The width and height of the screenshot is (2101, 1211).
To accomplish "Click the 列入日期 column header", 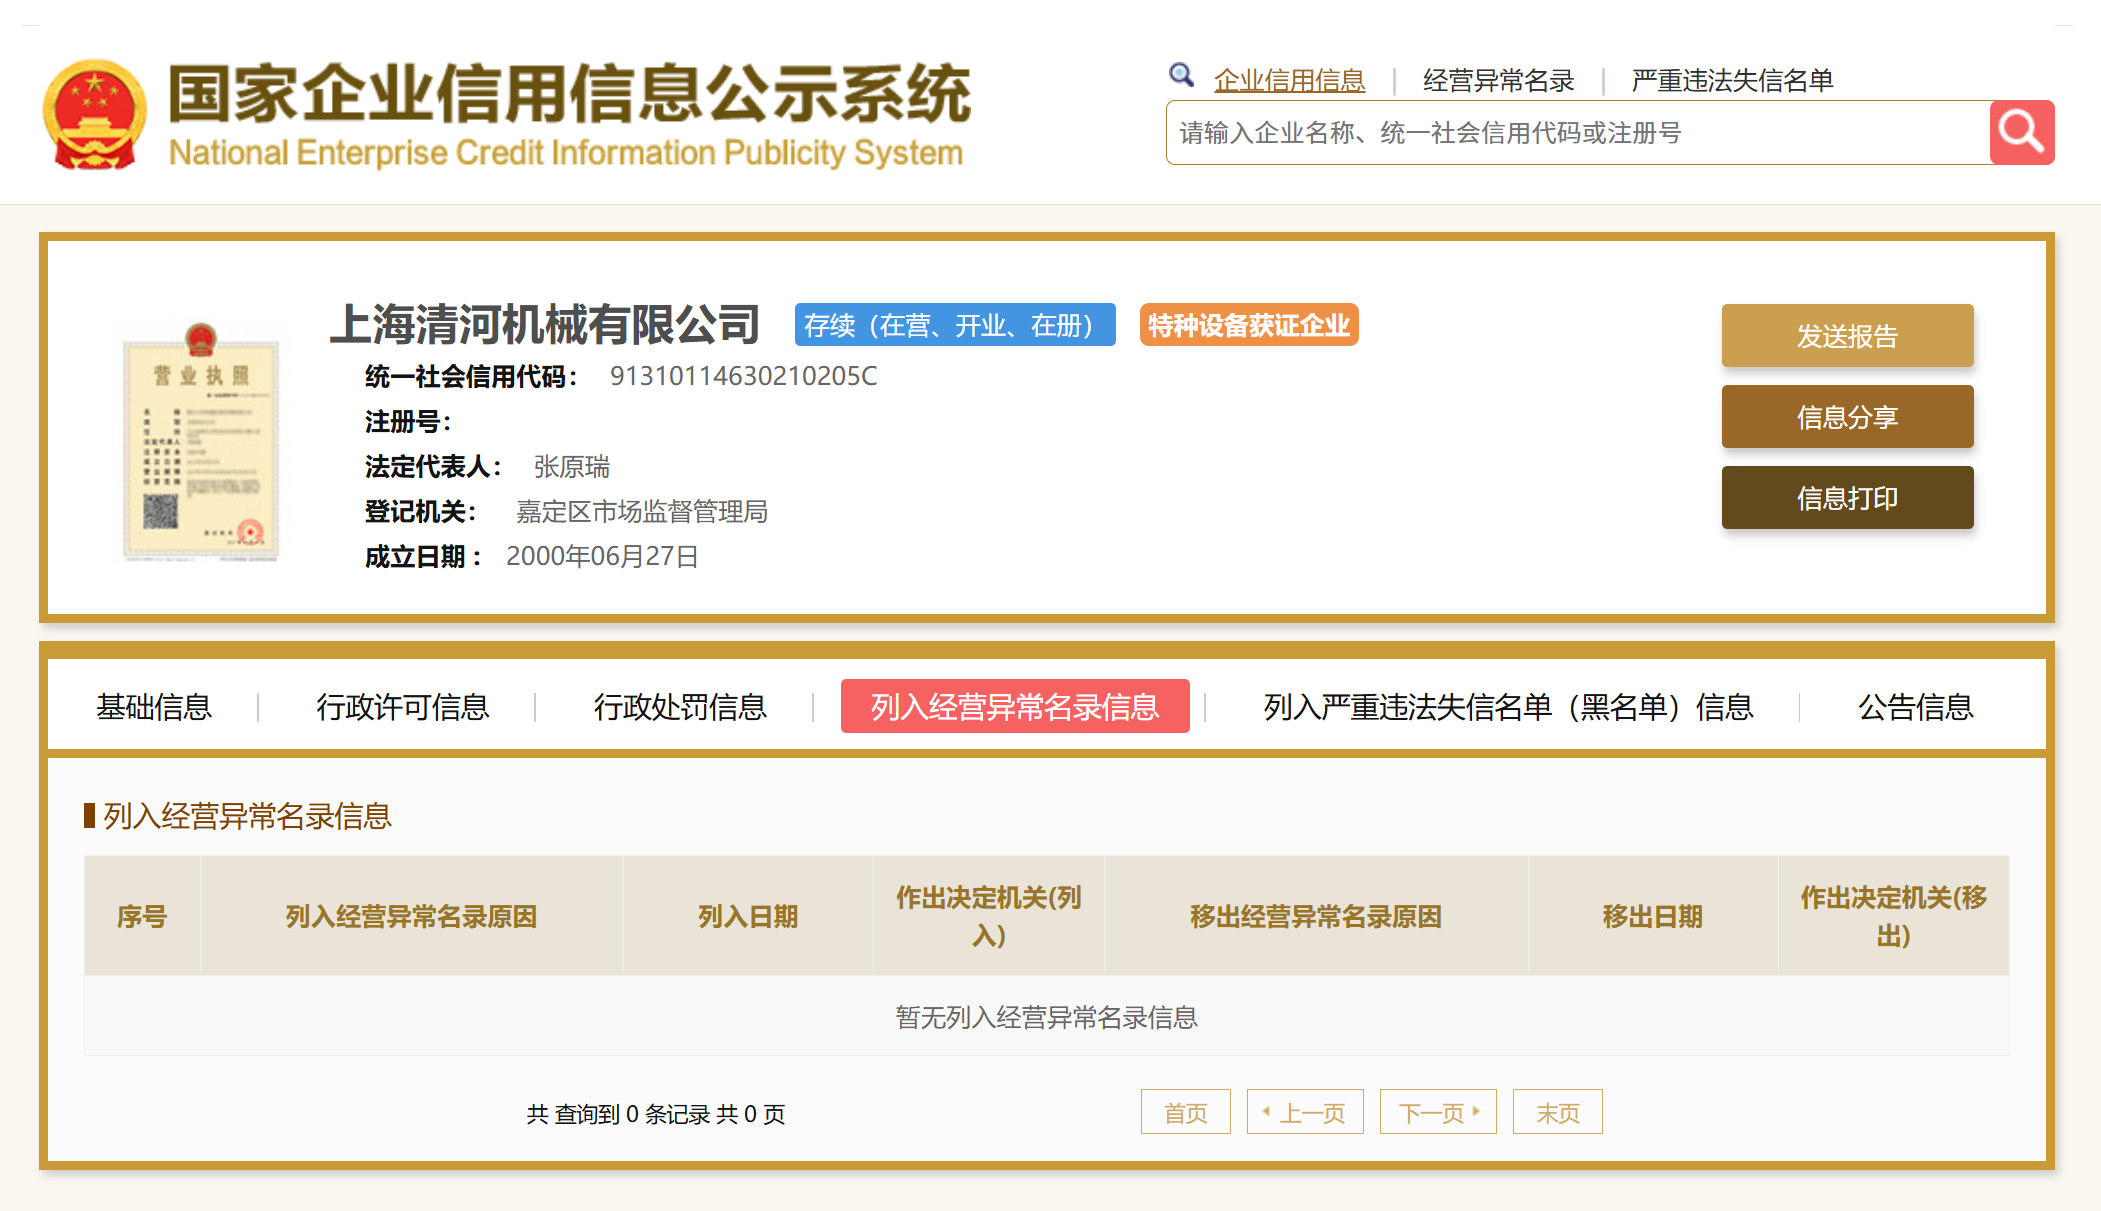I will (748, 916).
